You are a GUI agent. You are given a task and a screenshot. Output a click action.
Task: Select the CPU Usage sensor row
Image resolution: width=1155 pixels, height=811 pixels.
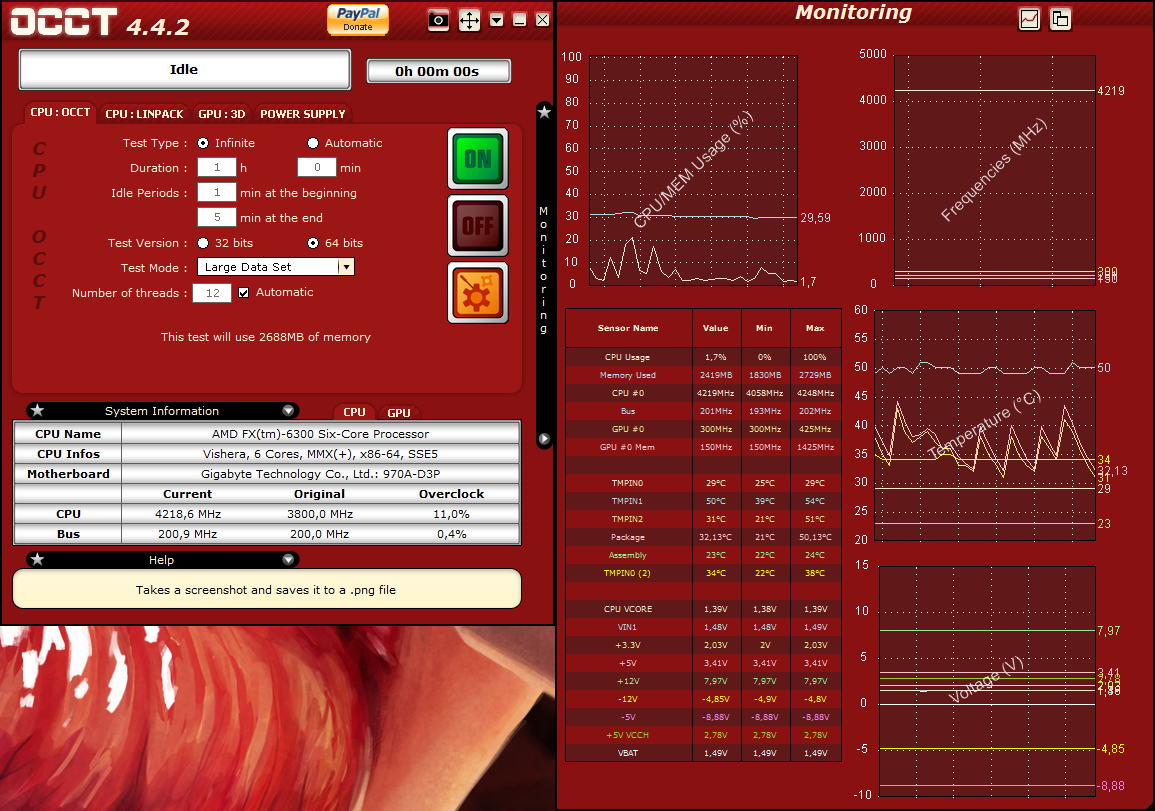coord(703,357)
